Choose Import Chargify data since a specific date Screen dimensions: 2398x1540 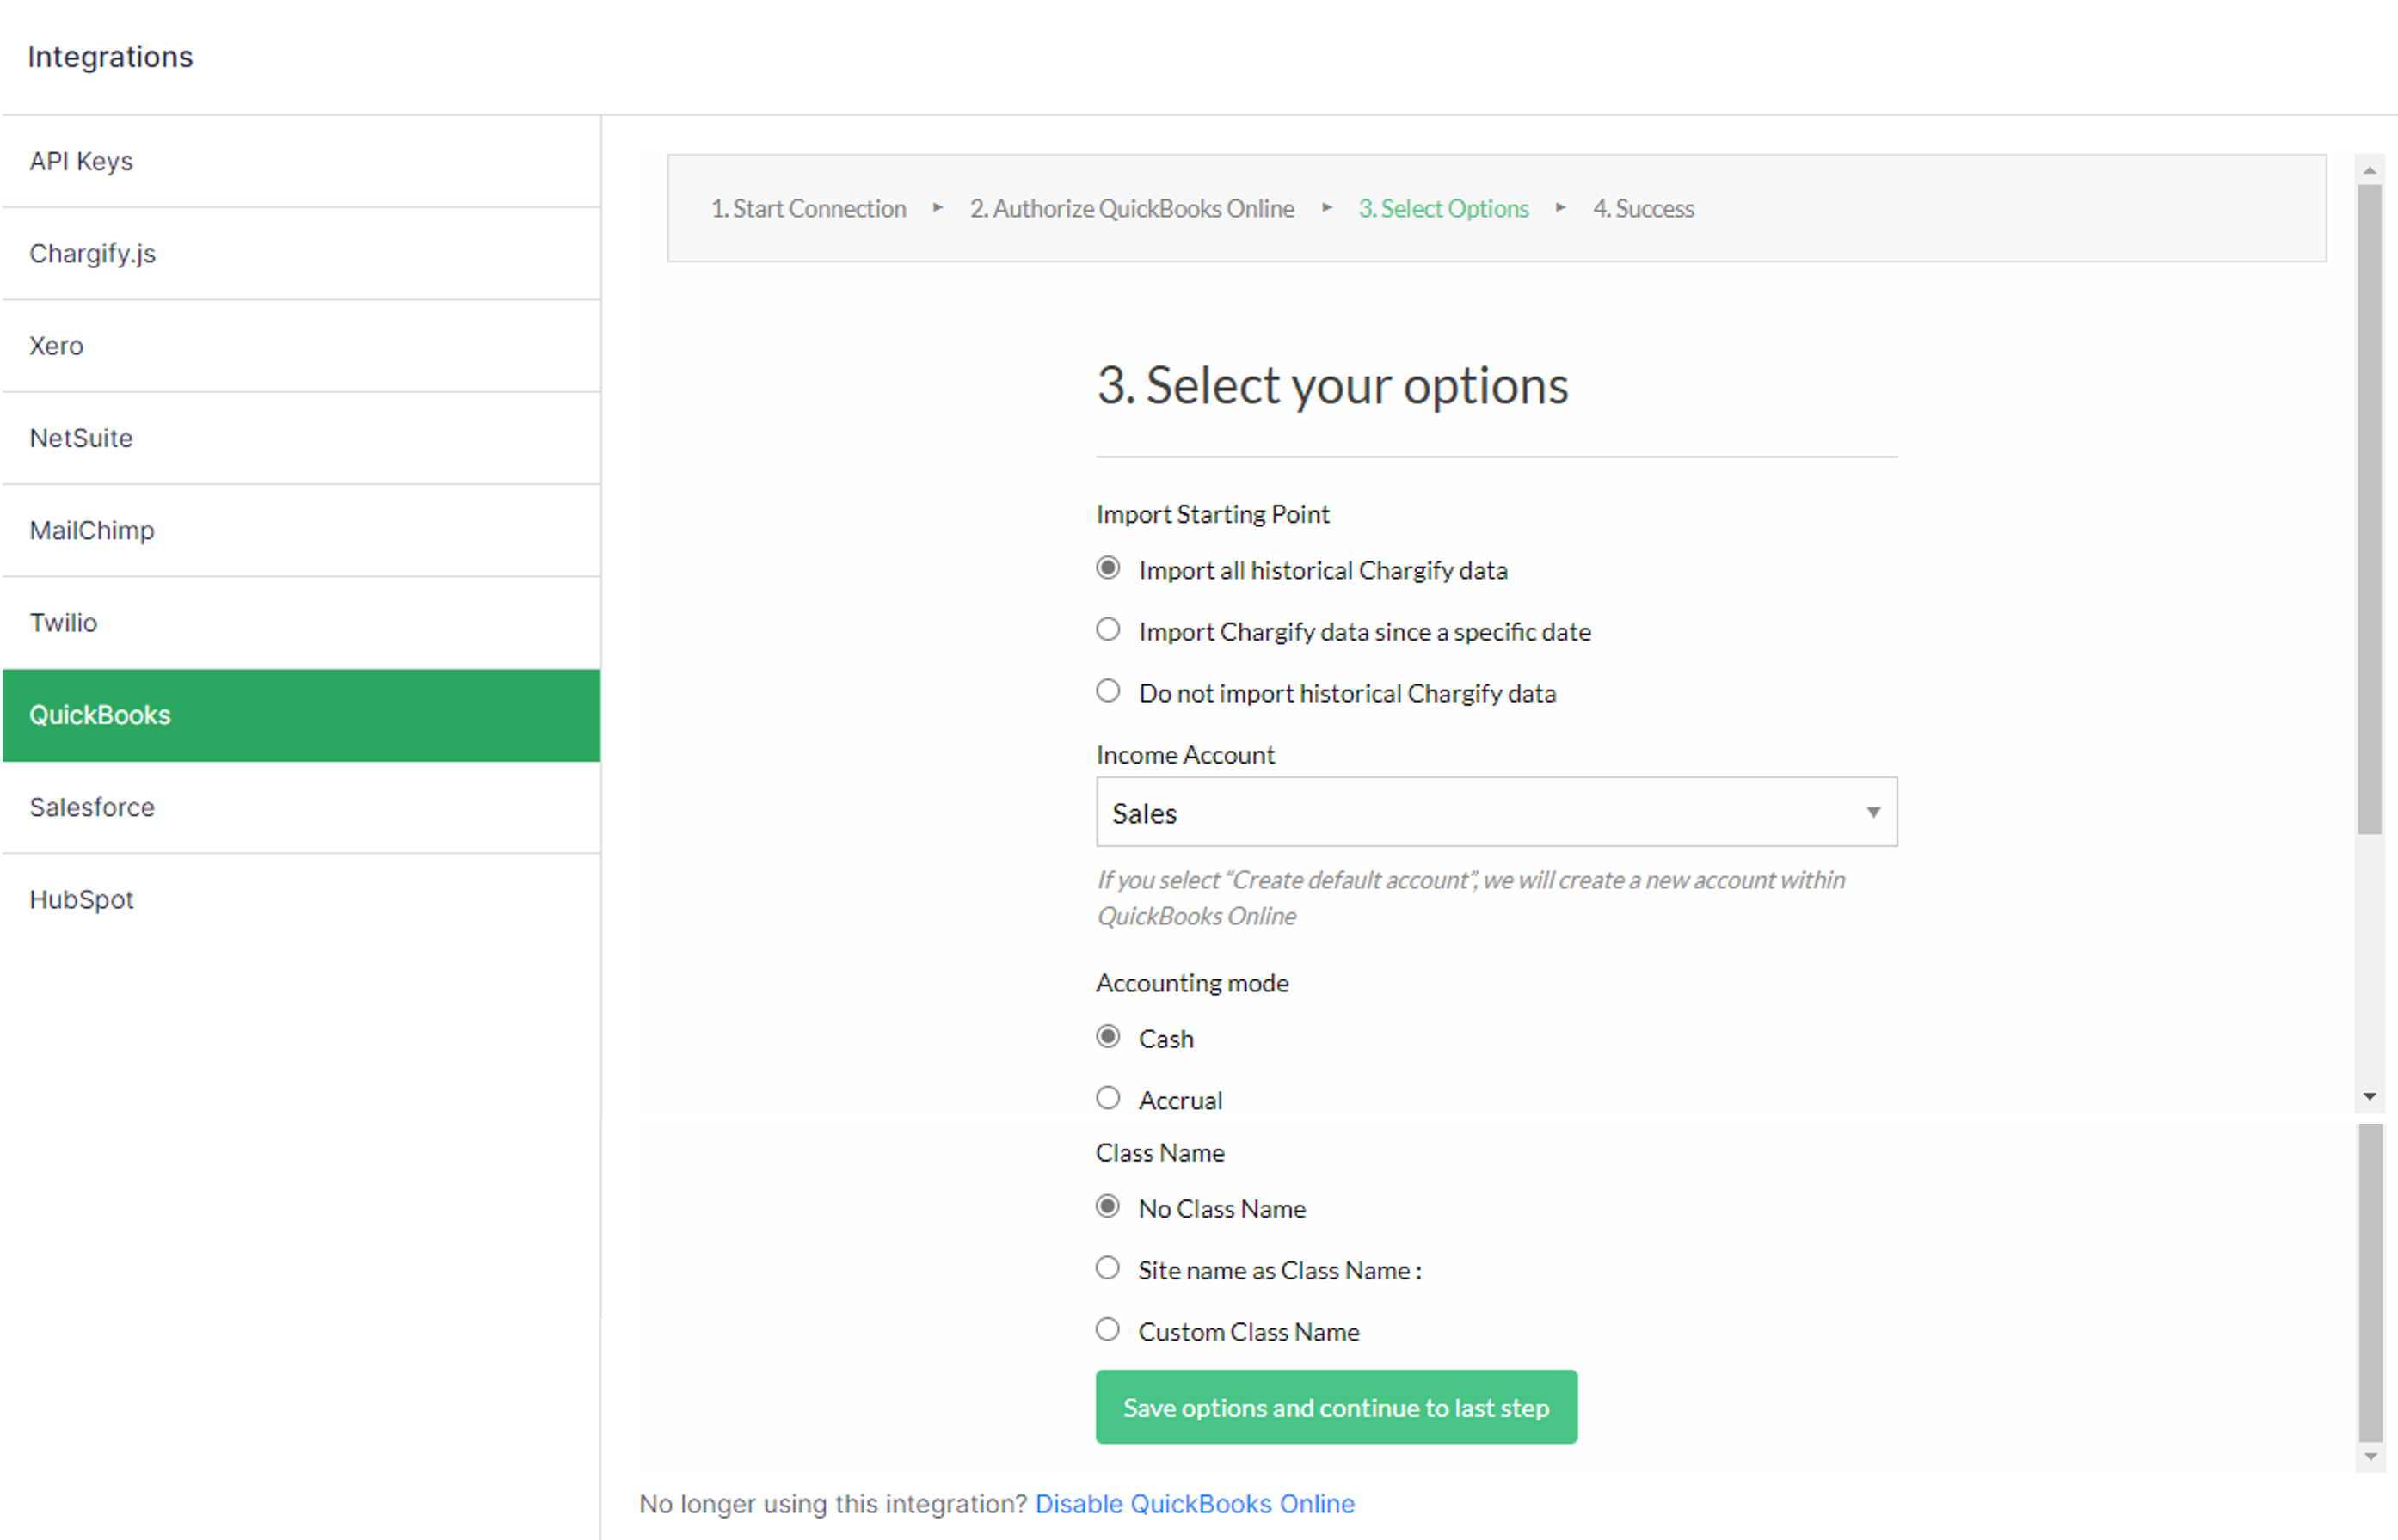click(1107, 630)
